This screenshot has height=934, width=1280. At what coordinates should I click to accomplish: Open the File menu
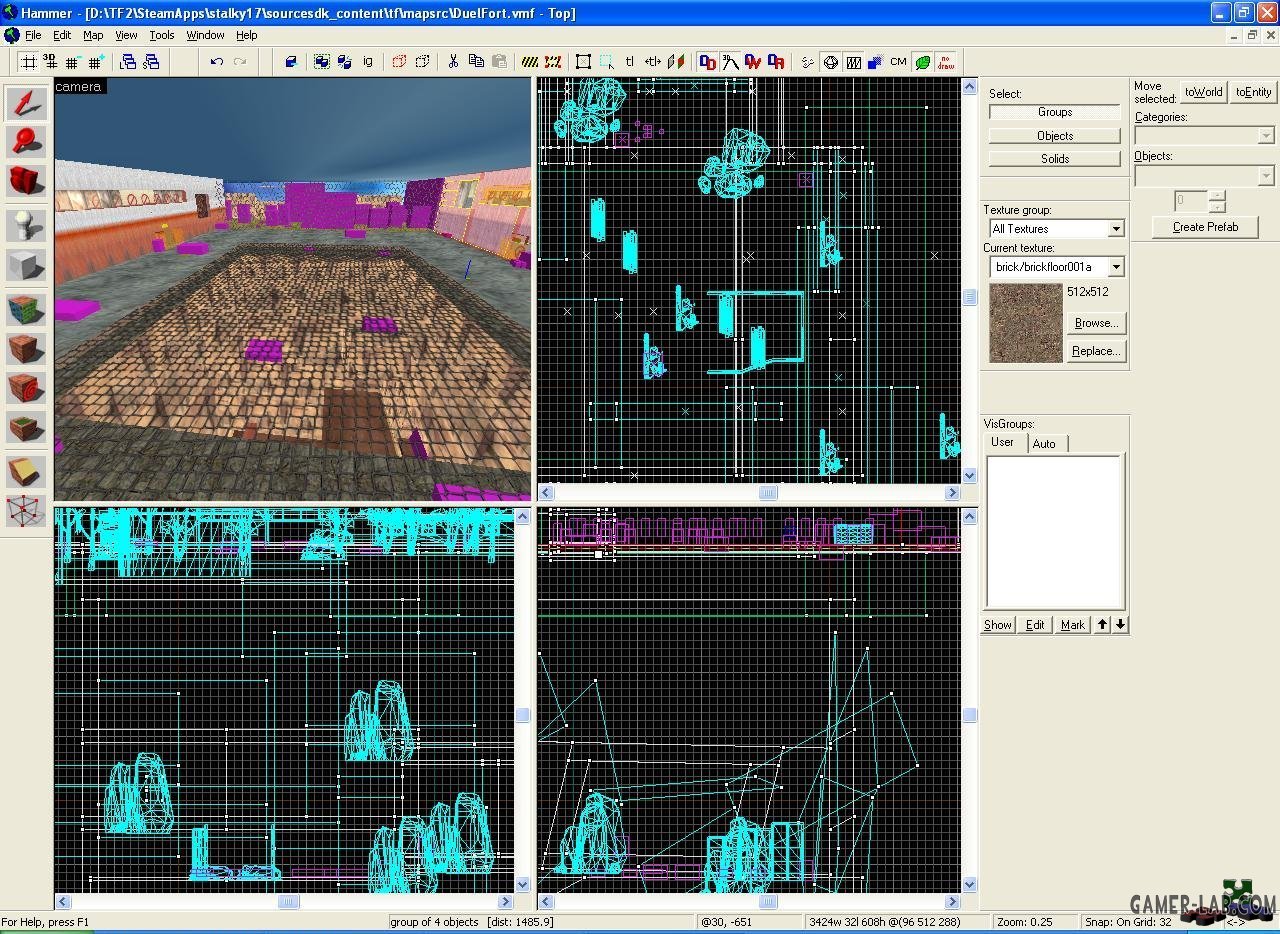(33, 35)
